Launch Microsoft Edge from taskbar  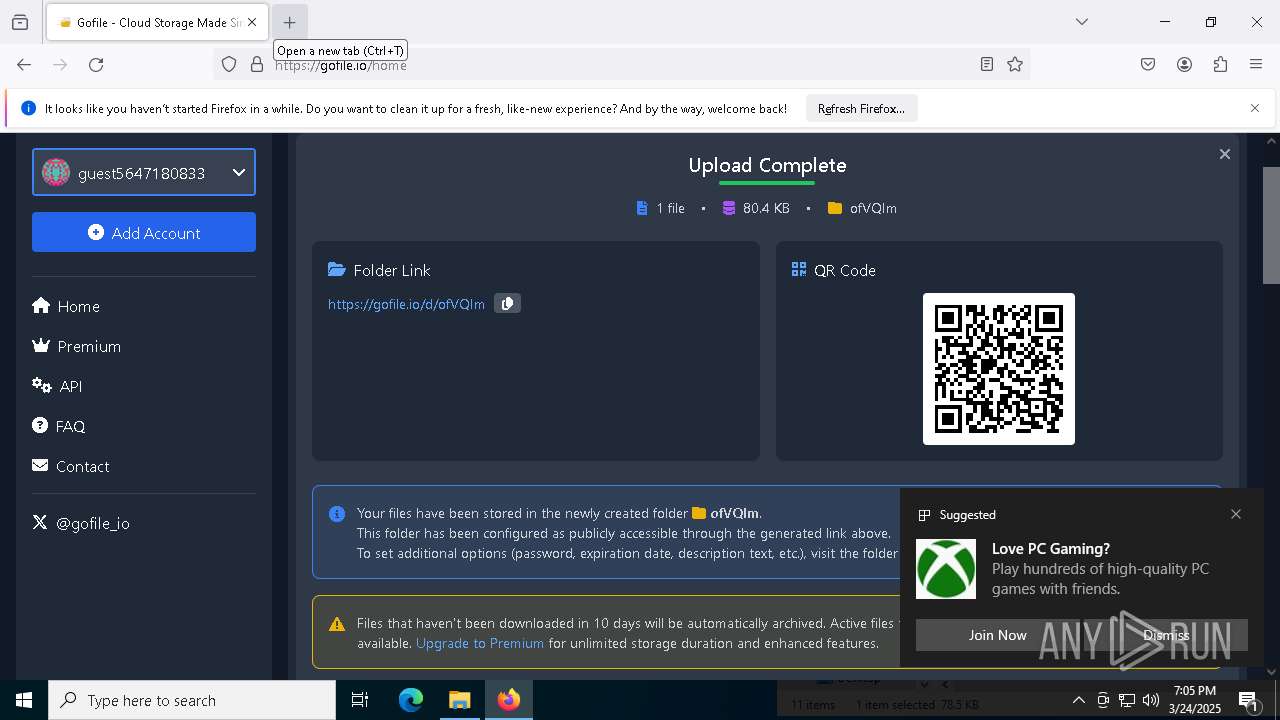coord(411,700)
